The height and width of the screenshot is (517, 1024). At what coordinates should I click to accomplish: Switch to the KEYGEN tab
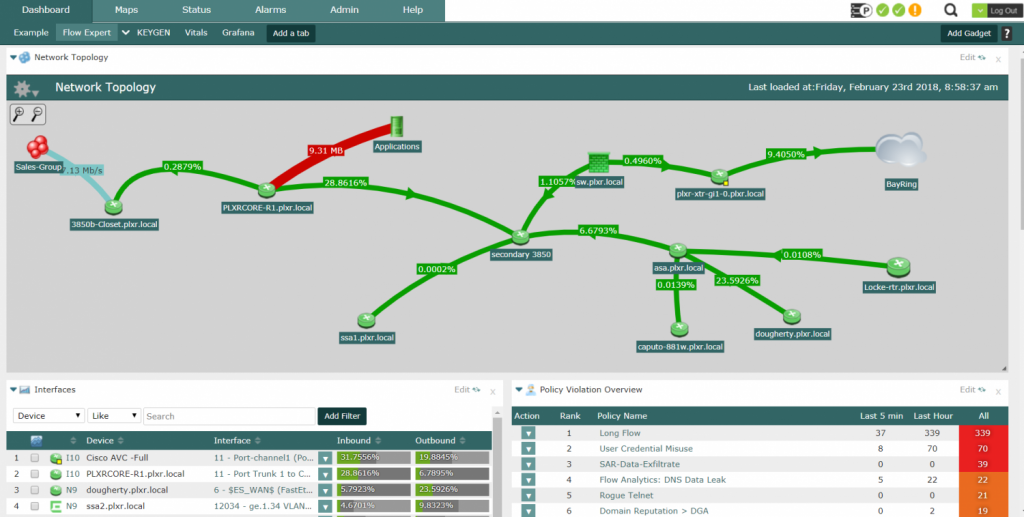(x=153, y=33)
